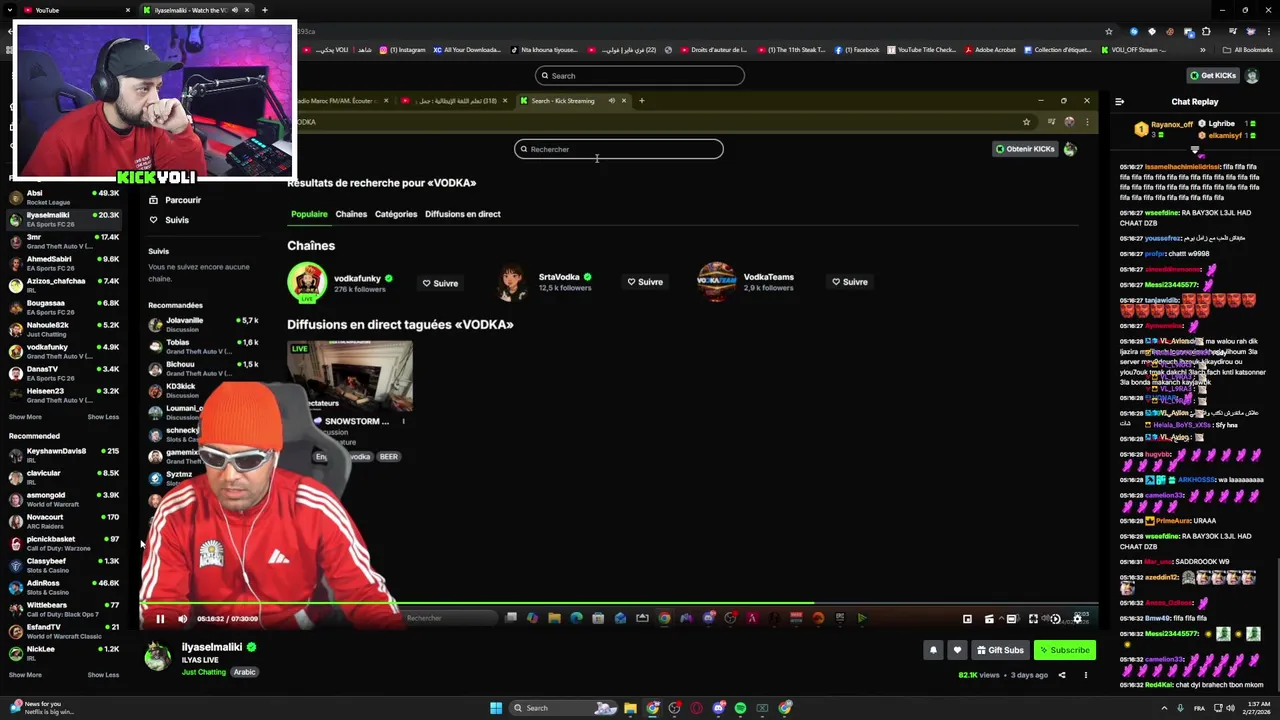
Task: Open the Populaire tab in the search results
Action: coord(309,214)
